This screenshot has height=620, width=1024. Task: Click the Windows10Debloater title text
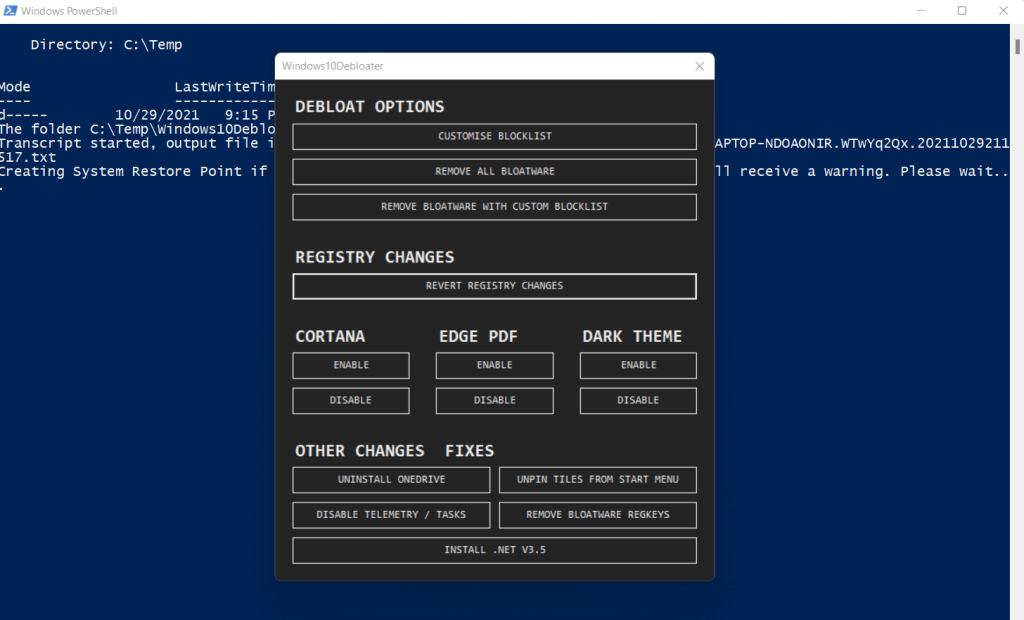tap(332, 66)
